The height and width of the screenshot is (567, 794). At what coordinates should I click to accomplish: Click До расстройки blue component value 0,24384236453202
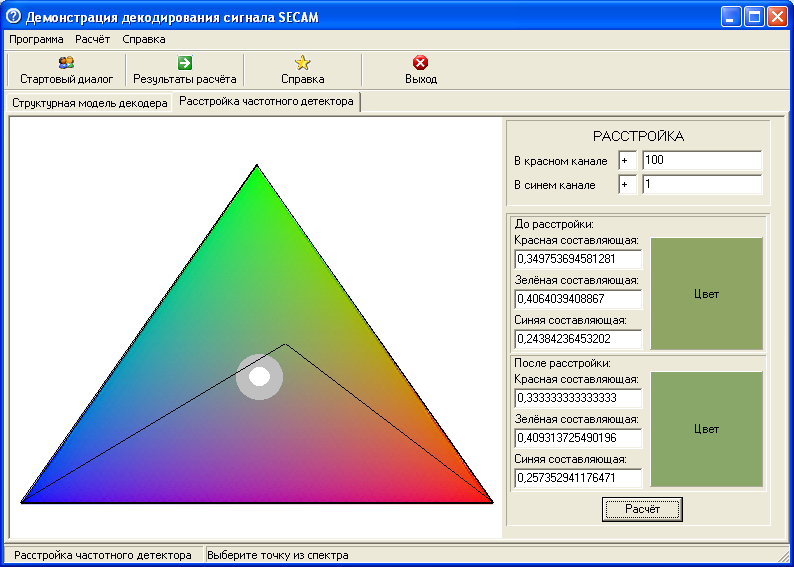click(578, 339)
